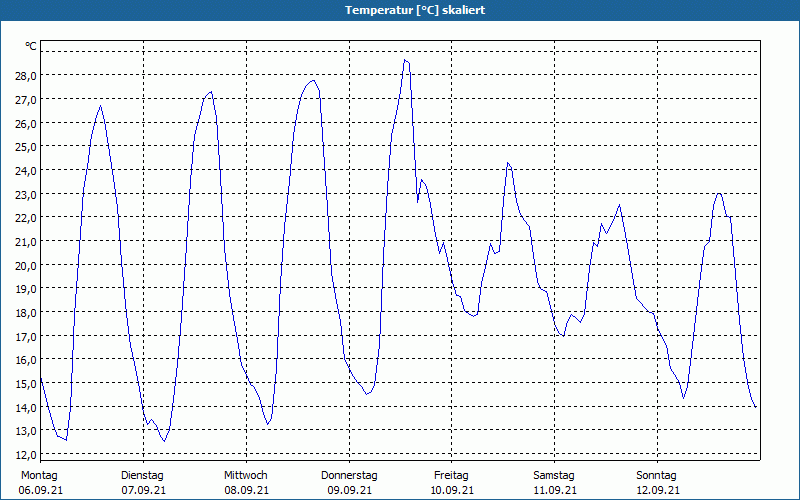Click the curve's peak on Montag
This screenshot has height=500, width=800.
click(x=100, y=106)
